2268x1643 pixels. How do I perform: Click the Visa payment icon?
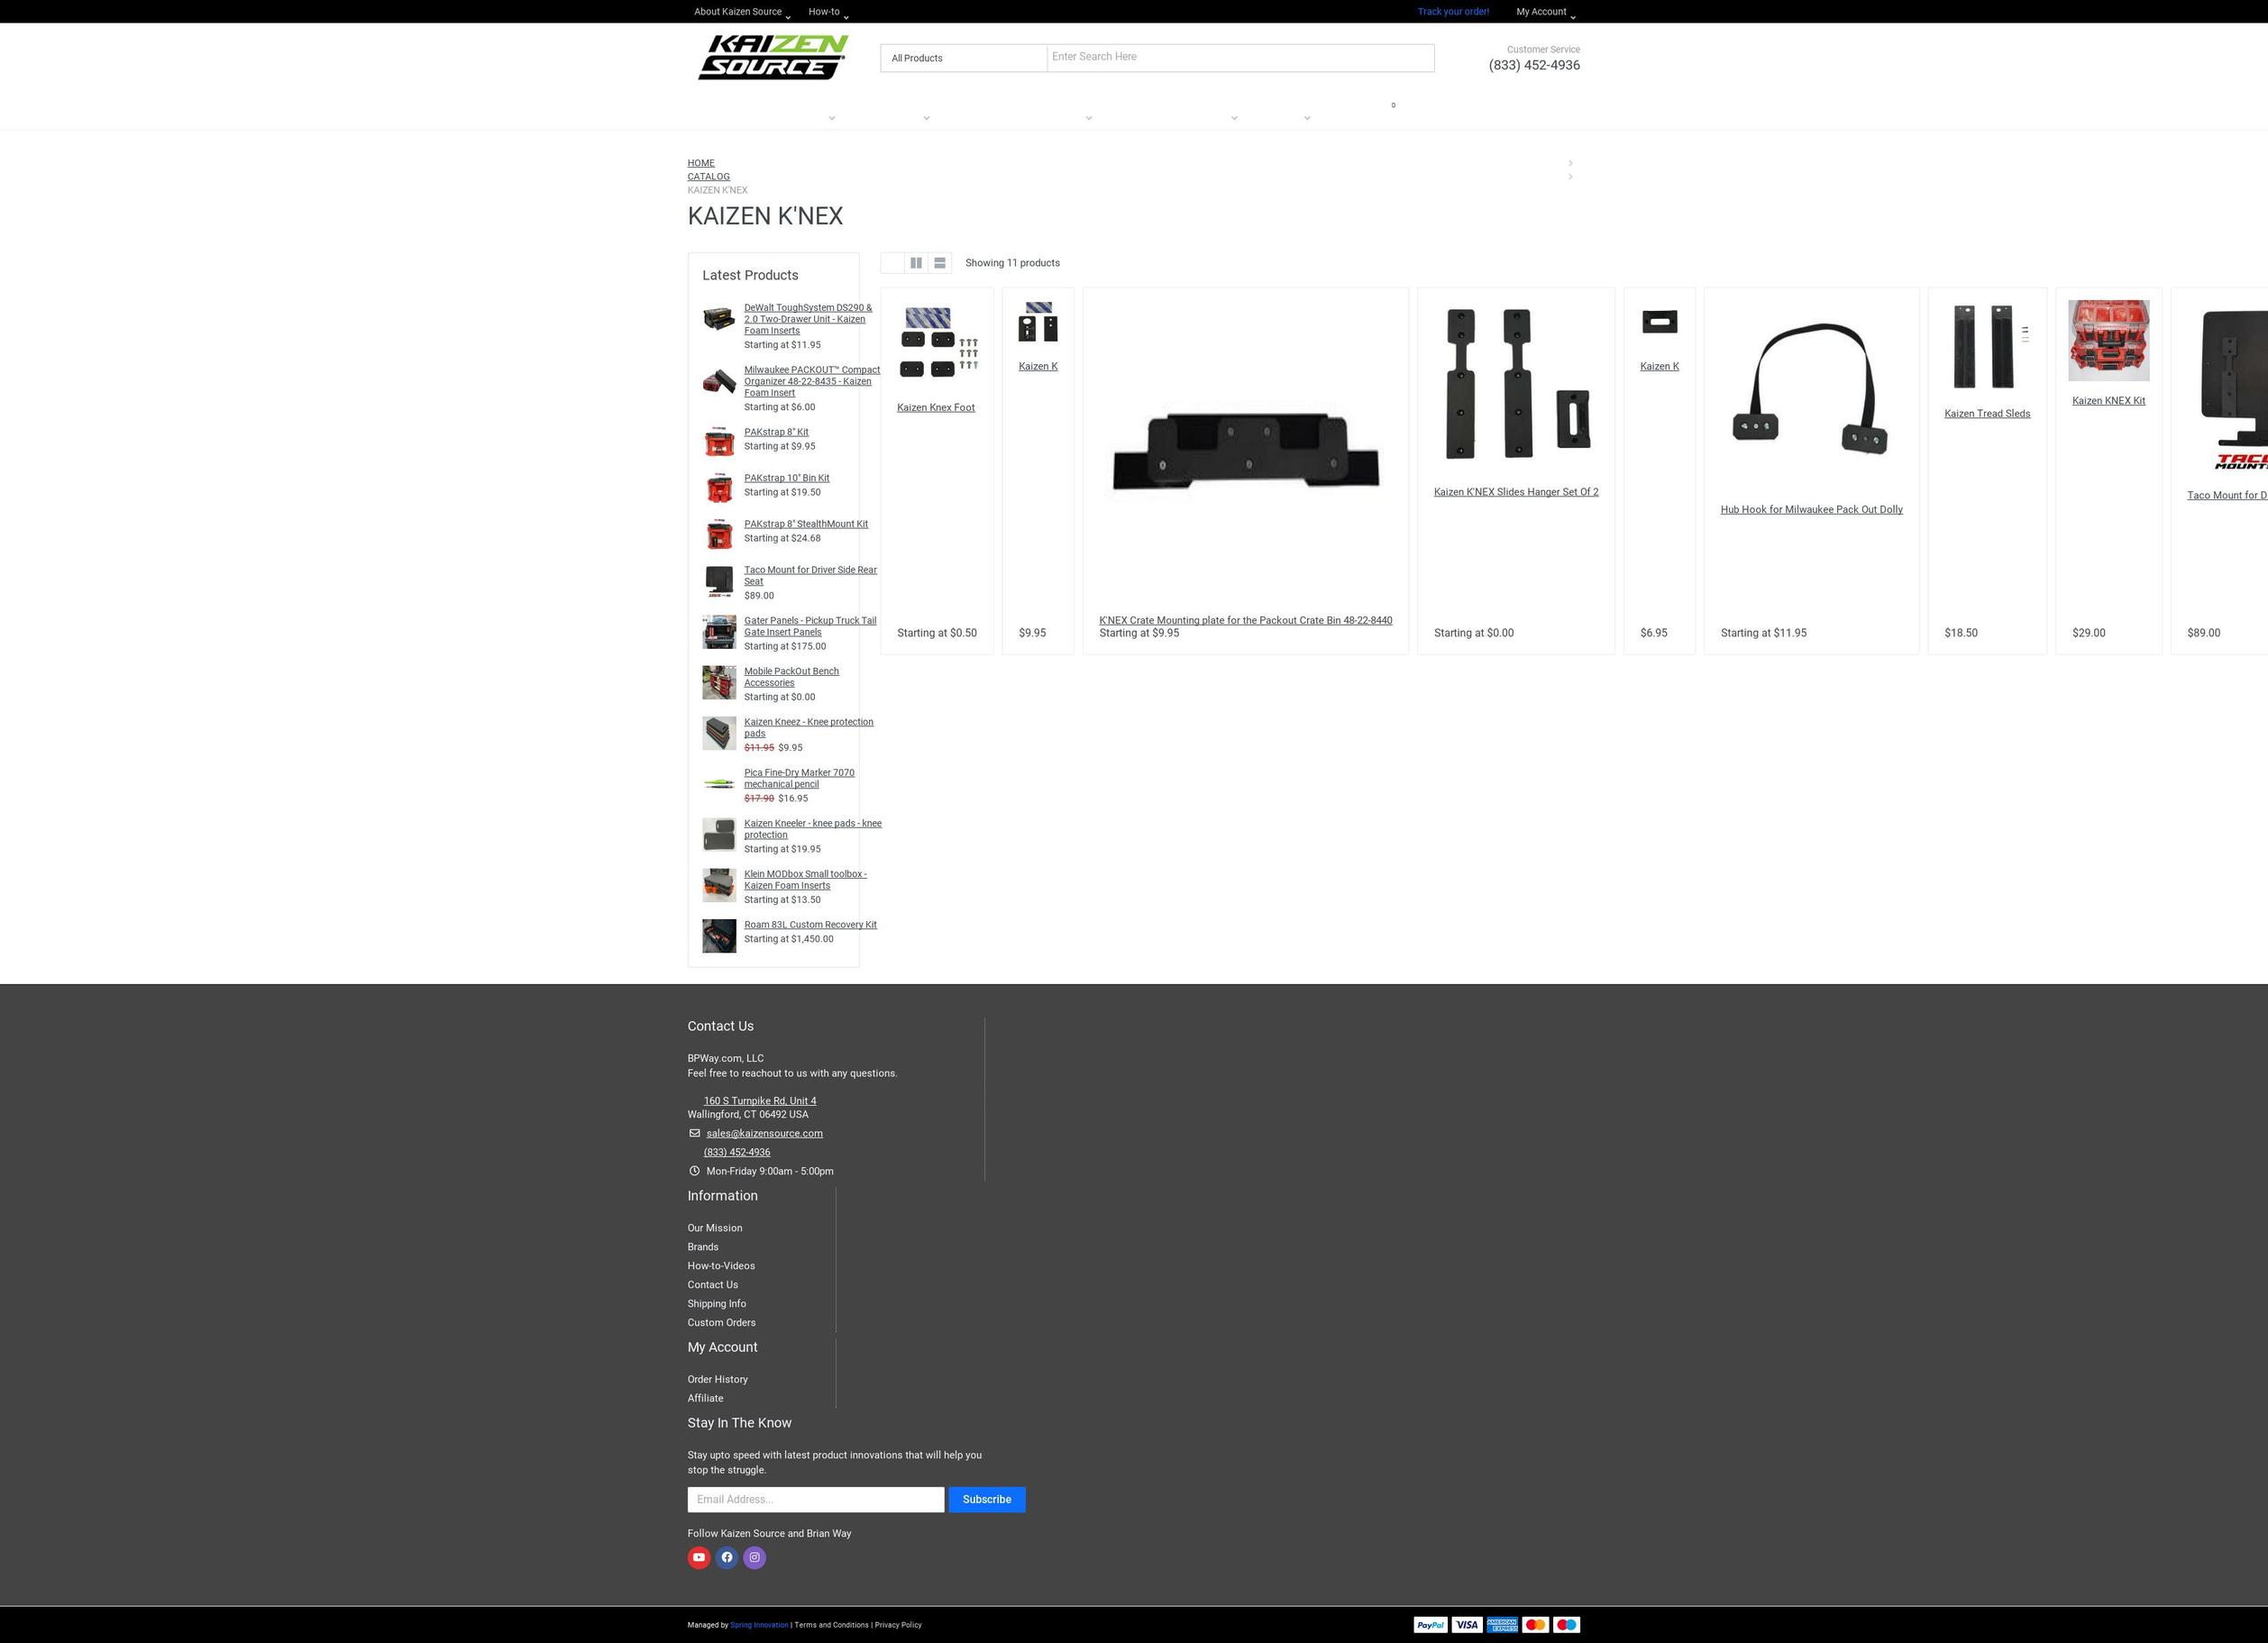click(1466, 1625)
